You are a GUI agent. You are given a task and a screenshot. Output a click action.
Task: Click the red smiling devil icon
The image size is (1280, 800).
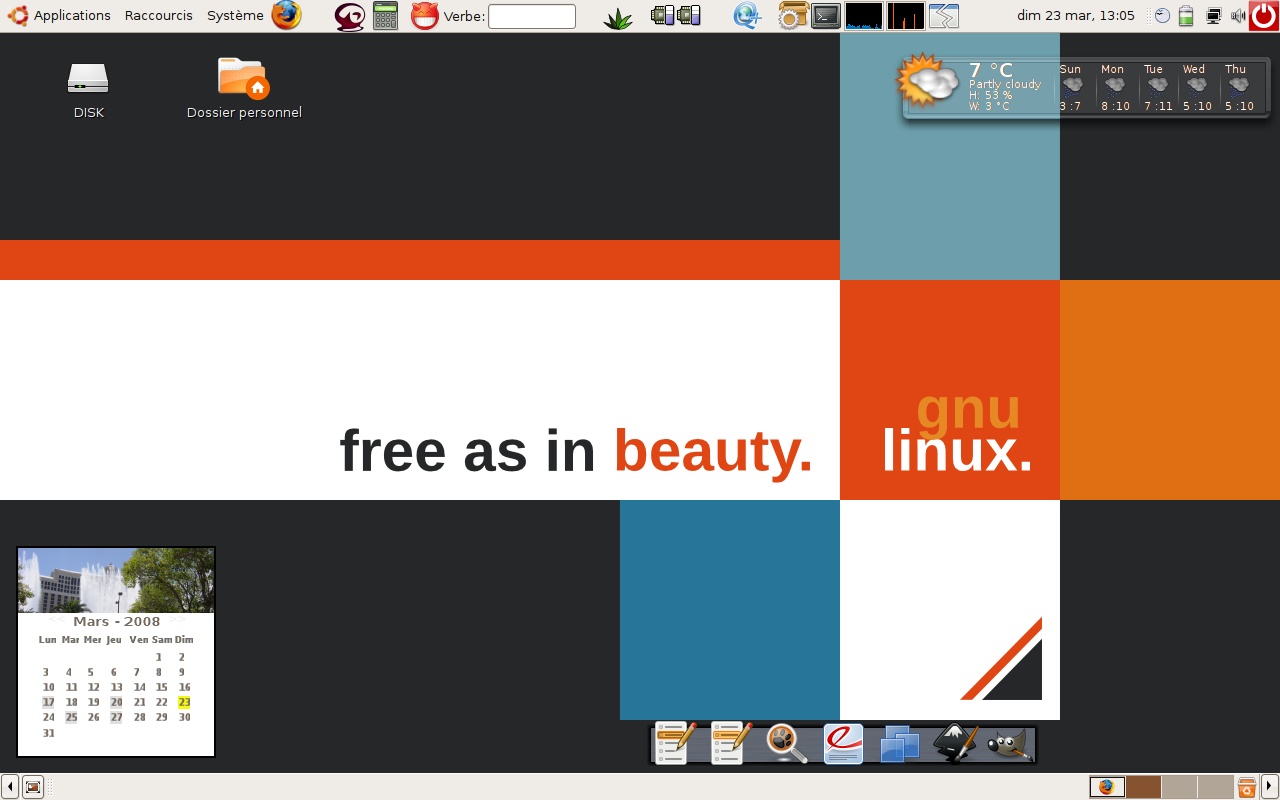[425, 16]
